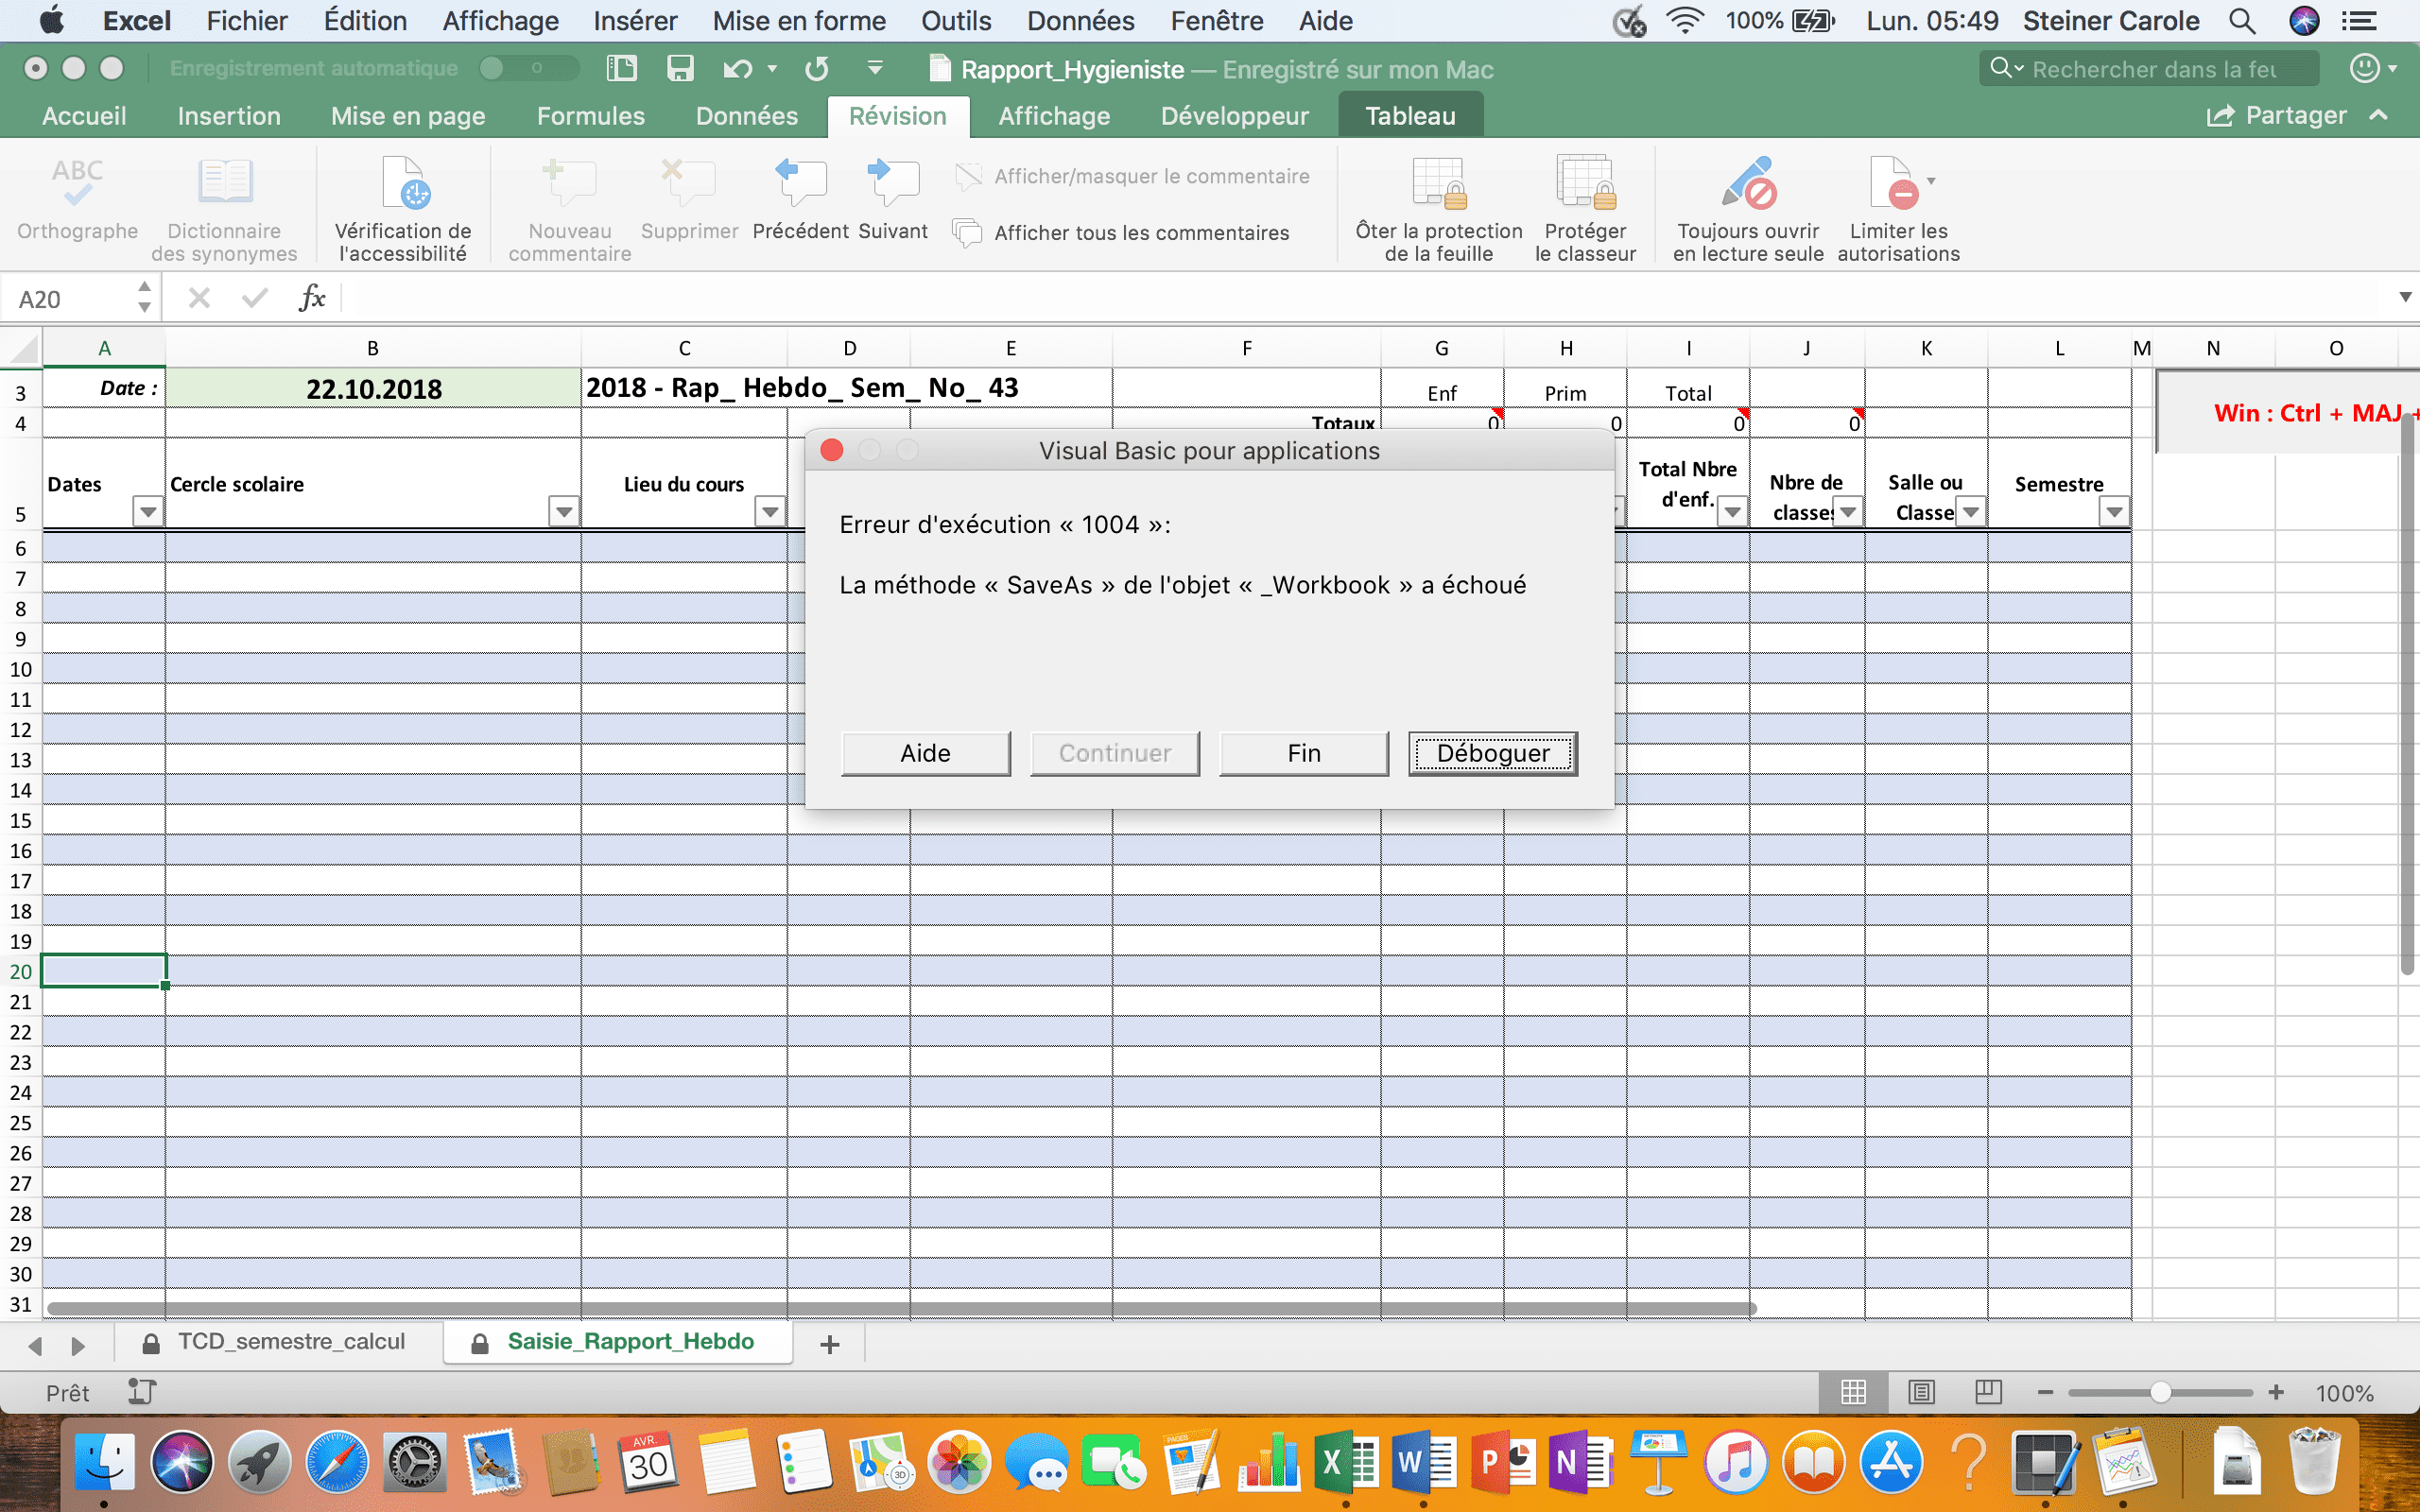Toggle Enregistrement automatique switch

528,68
